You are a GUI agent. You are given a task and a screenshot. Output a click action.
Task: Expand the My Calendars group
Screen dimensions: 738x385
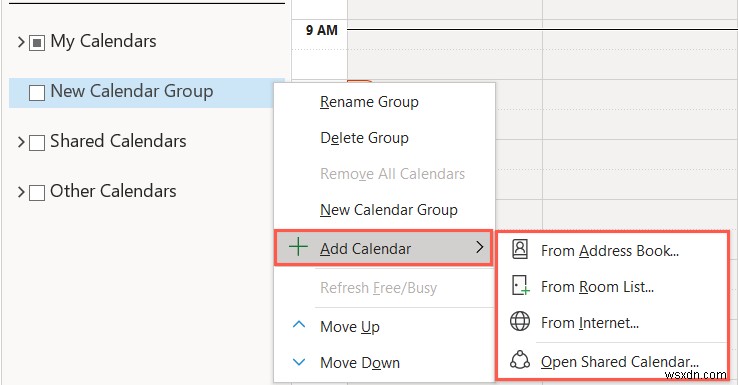coord(21,42)
